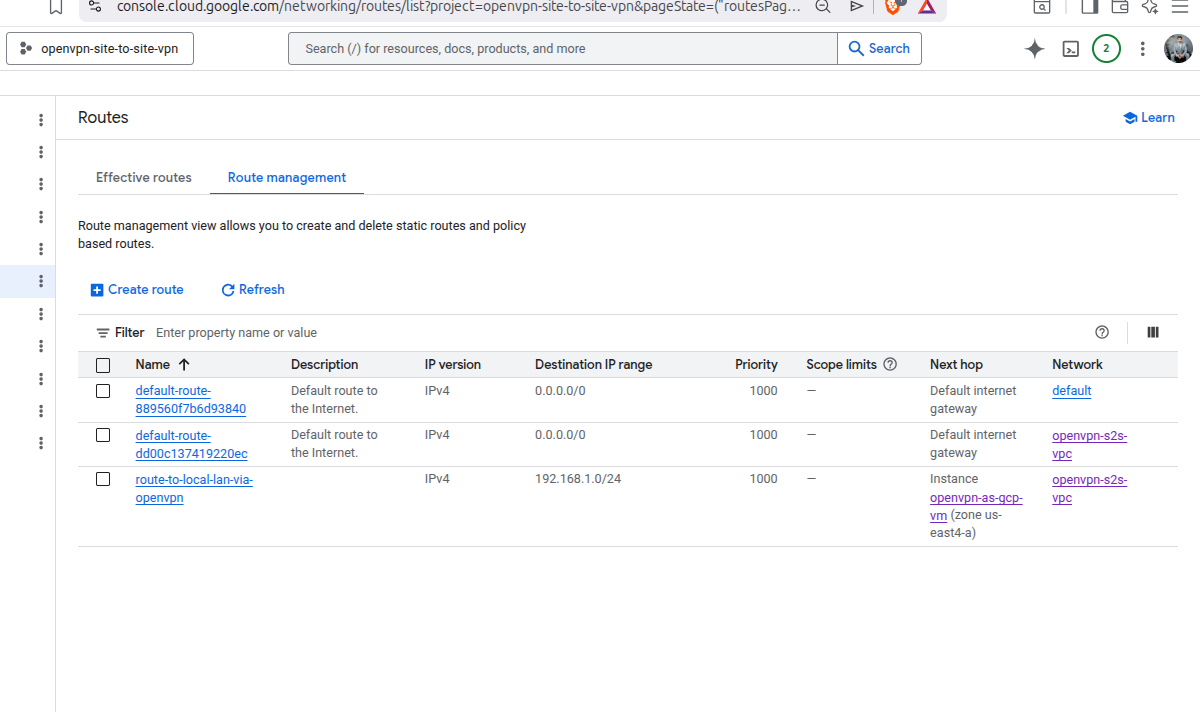Image resolution: width=1200 pixels, height=712 pixels.
Task: Click the Create route button
Action: tap(137, 290)
